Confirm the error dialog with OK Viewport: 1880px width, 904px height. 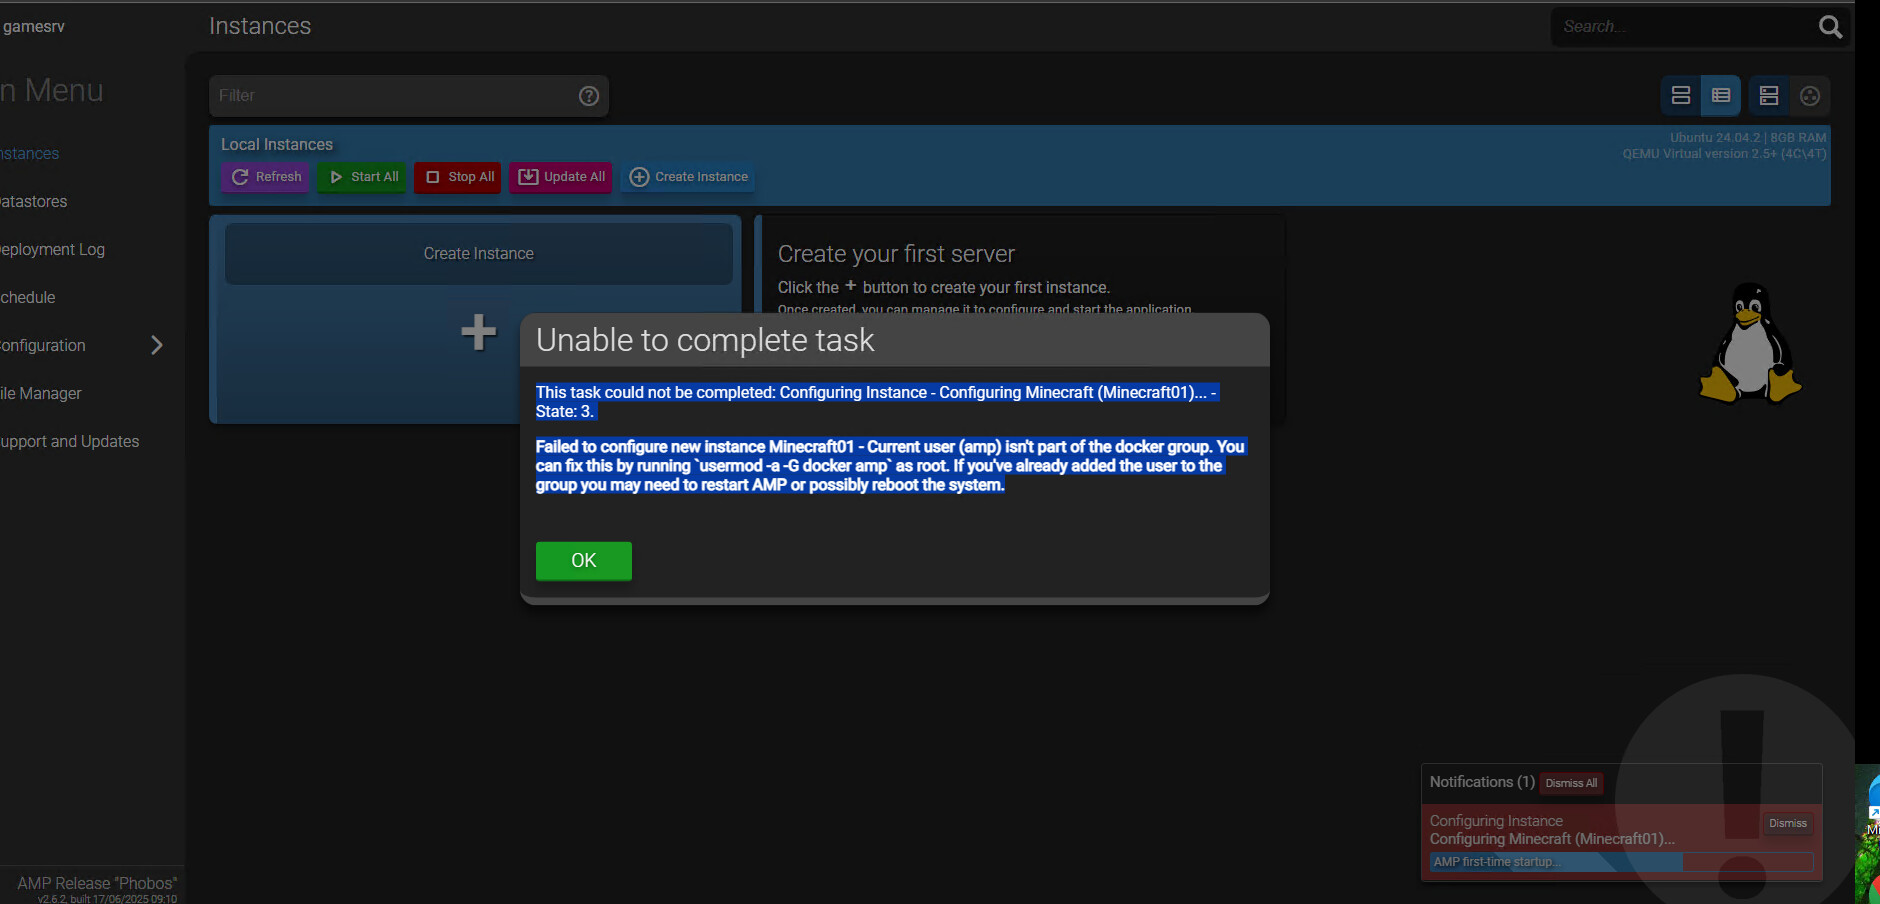[x=584, y=561]
